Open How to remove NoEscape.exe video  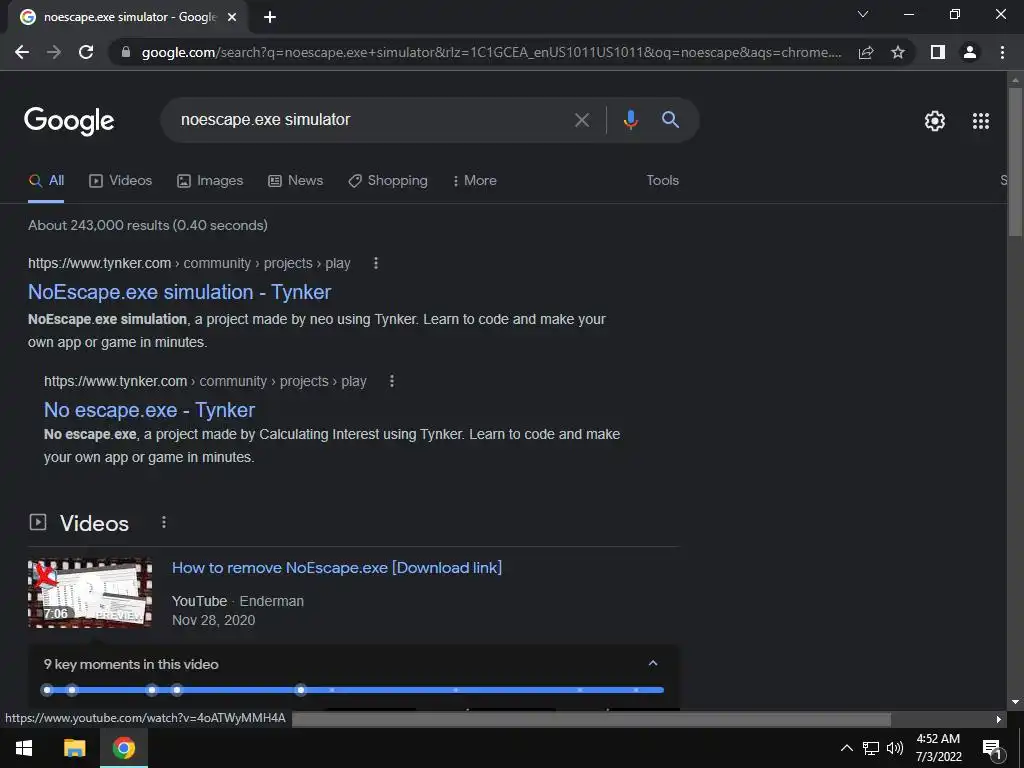(337, 568)
